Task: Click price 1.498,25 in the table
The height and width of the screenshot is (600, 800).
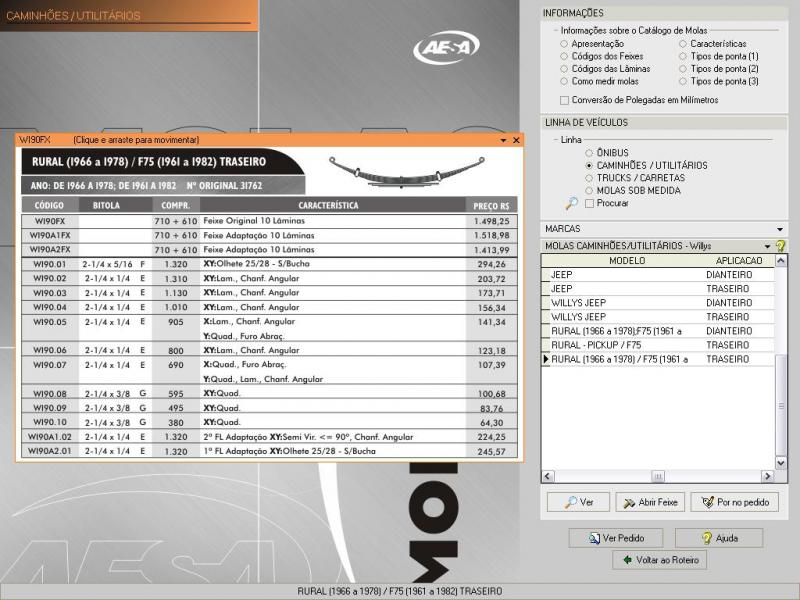Action: [491, 221]
